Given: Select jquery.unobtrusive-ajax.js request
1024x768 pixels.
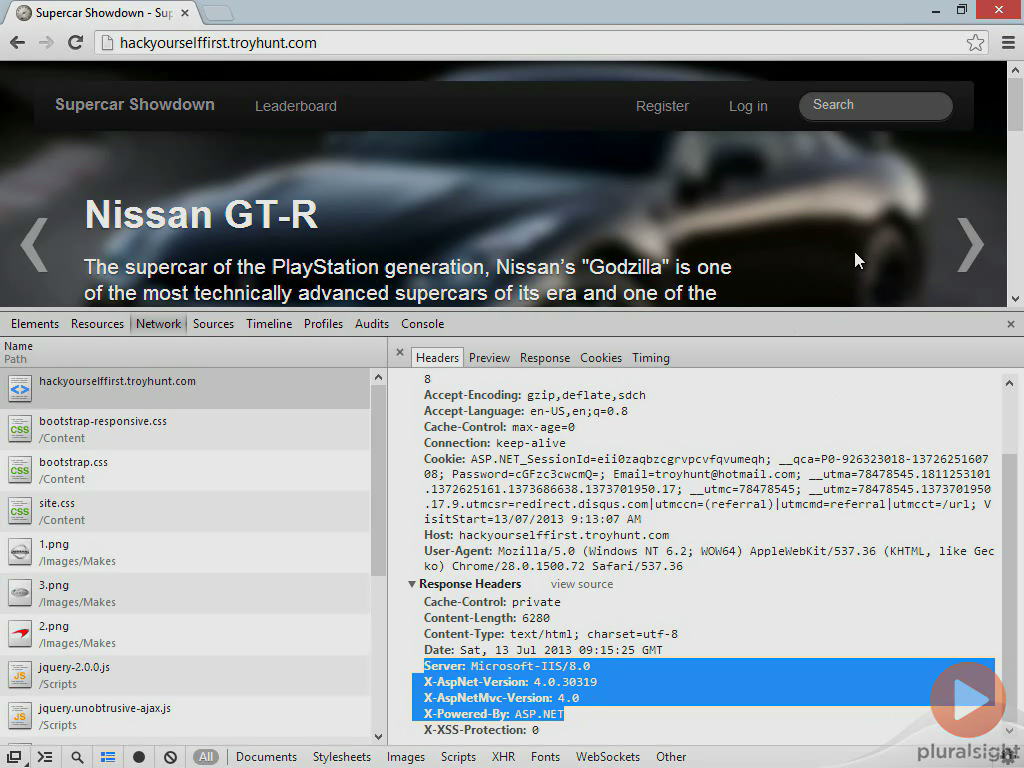Looking at the screenshot, I should pos(185,716).
